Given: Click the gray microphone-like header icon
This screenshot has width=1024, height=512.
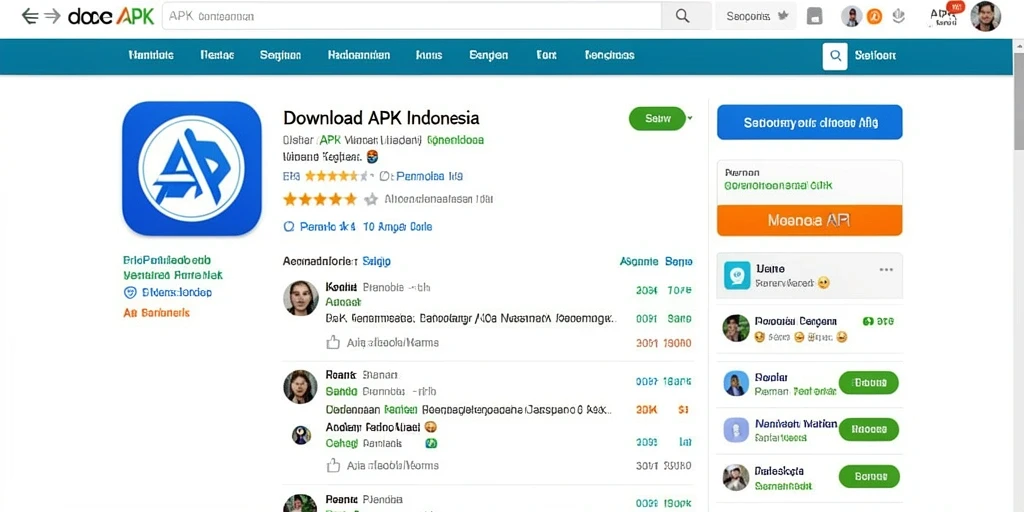Looking at the screenshot, I should (x=899, y=16).
